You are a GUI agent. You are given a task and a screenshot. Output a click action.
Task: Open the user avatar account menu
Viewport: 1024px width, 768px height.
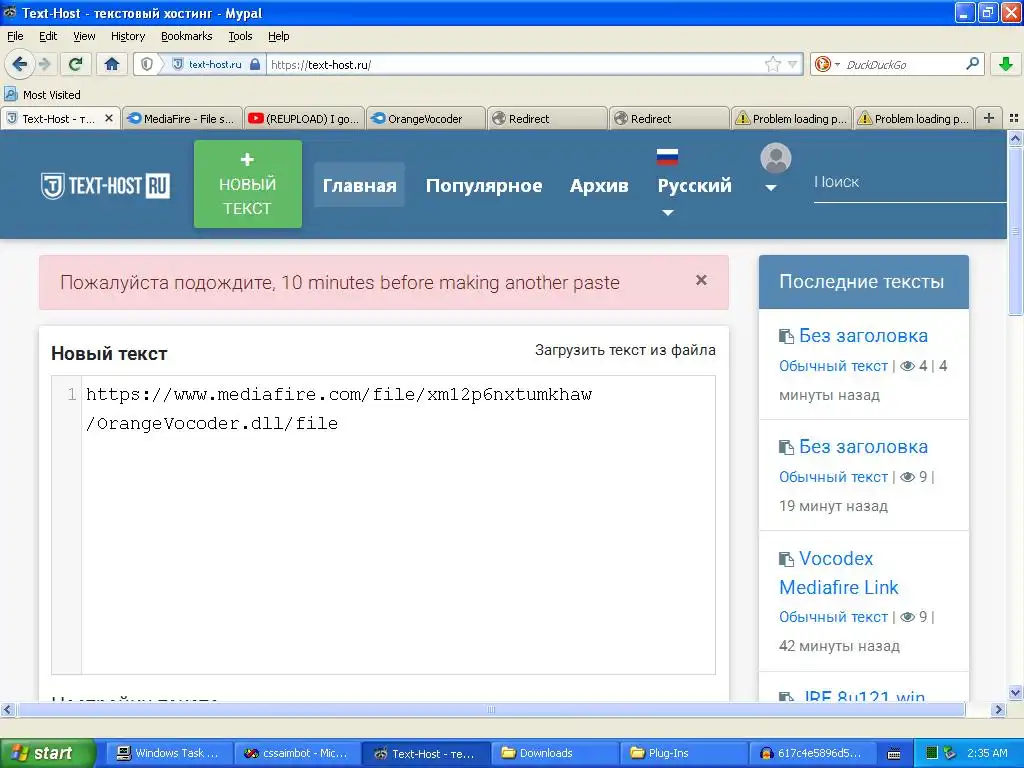(775, 168)
